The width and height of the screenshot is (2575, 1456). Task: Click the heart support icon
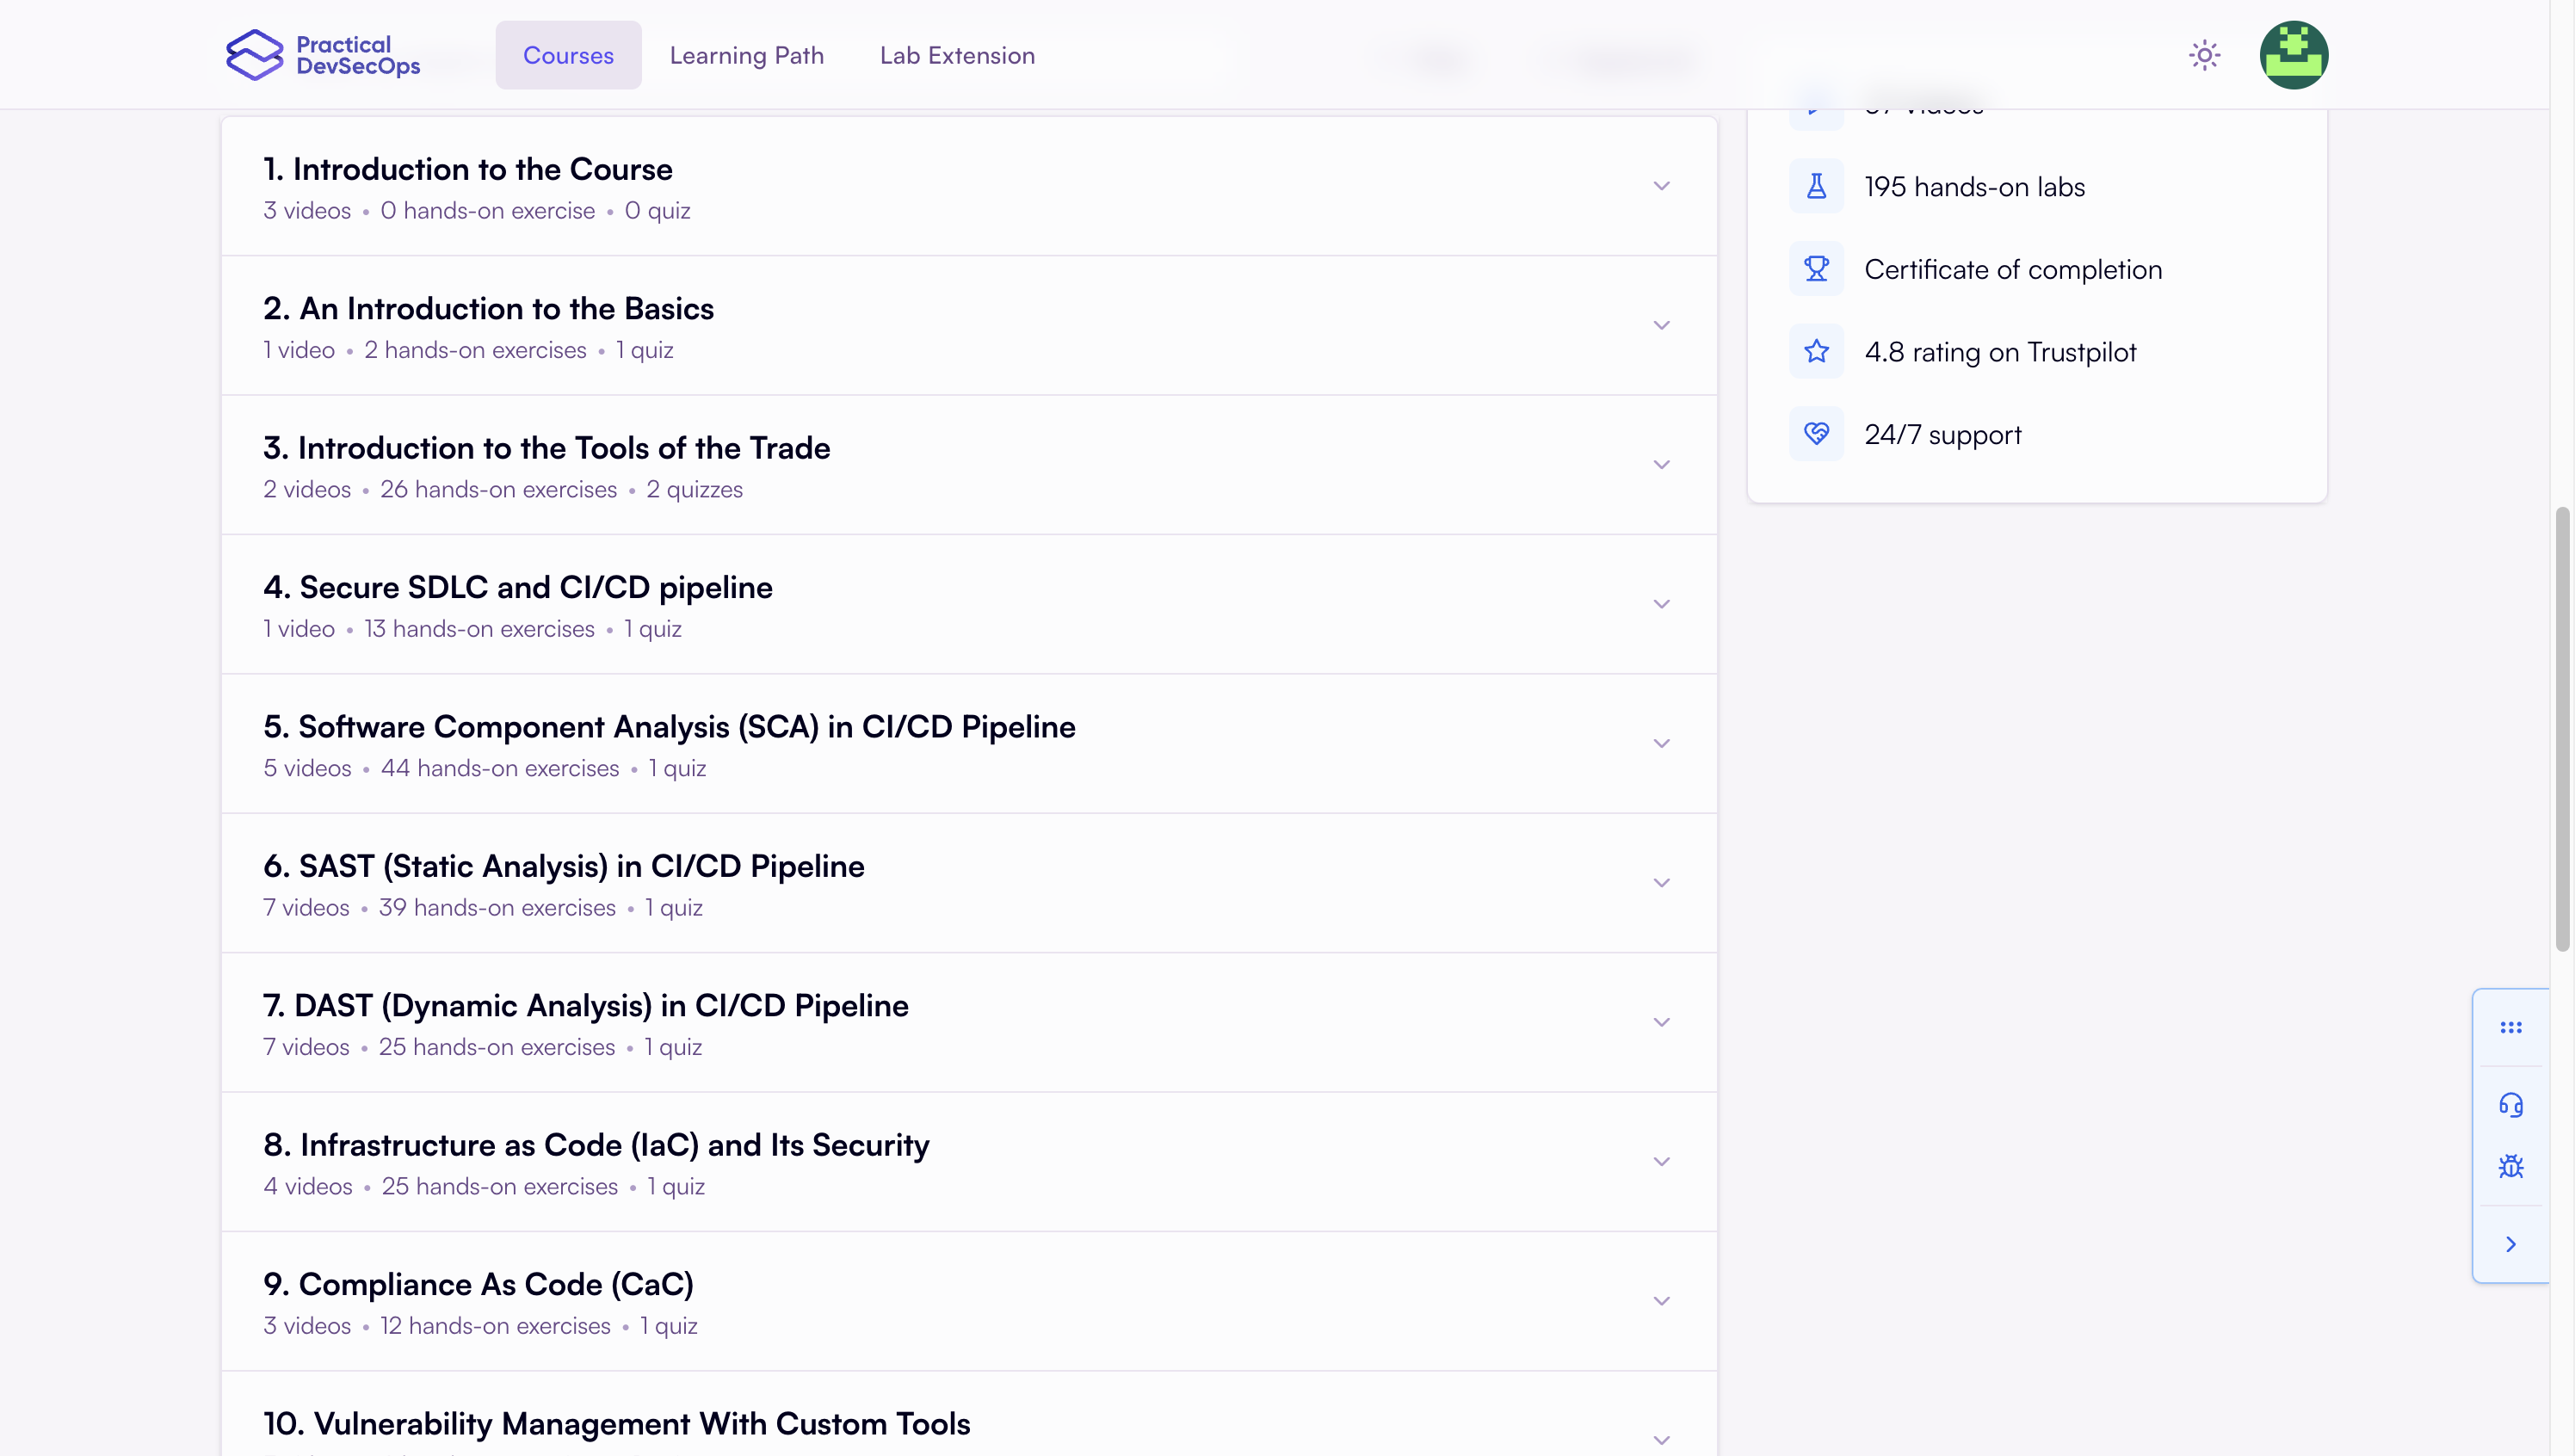coord(1816,434)
